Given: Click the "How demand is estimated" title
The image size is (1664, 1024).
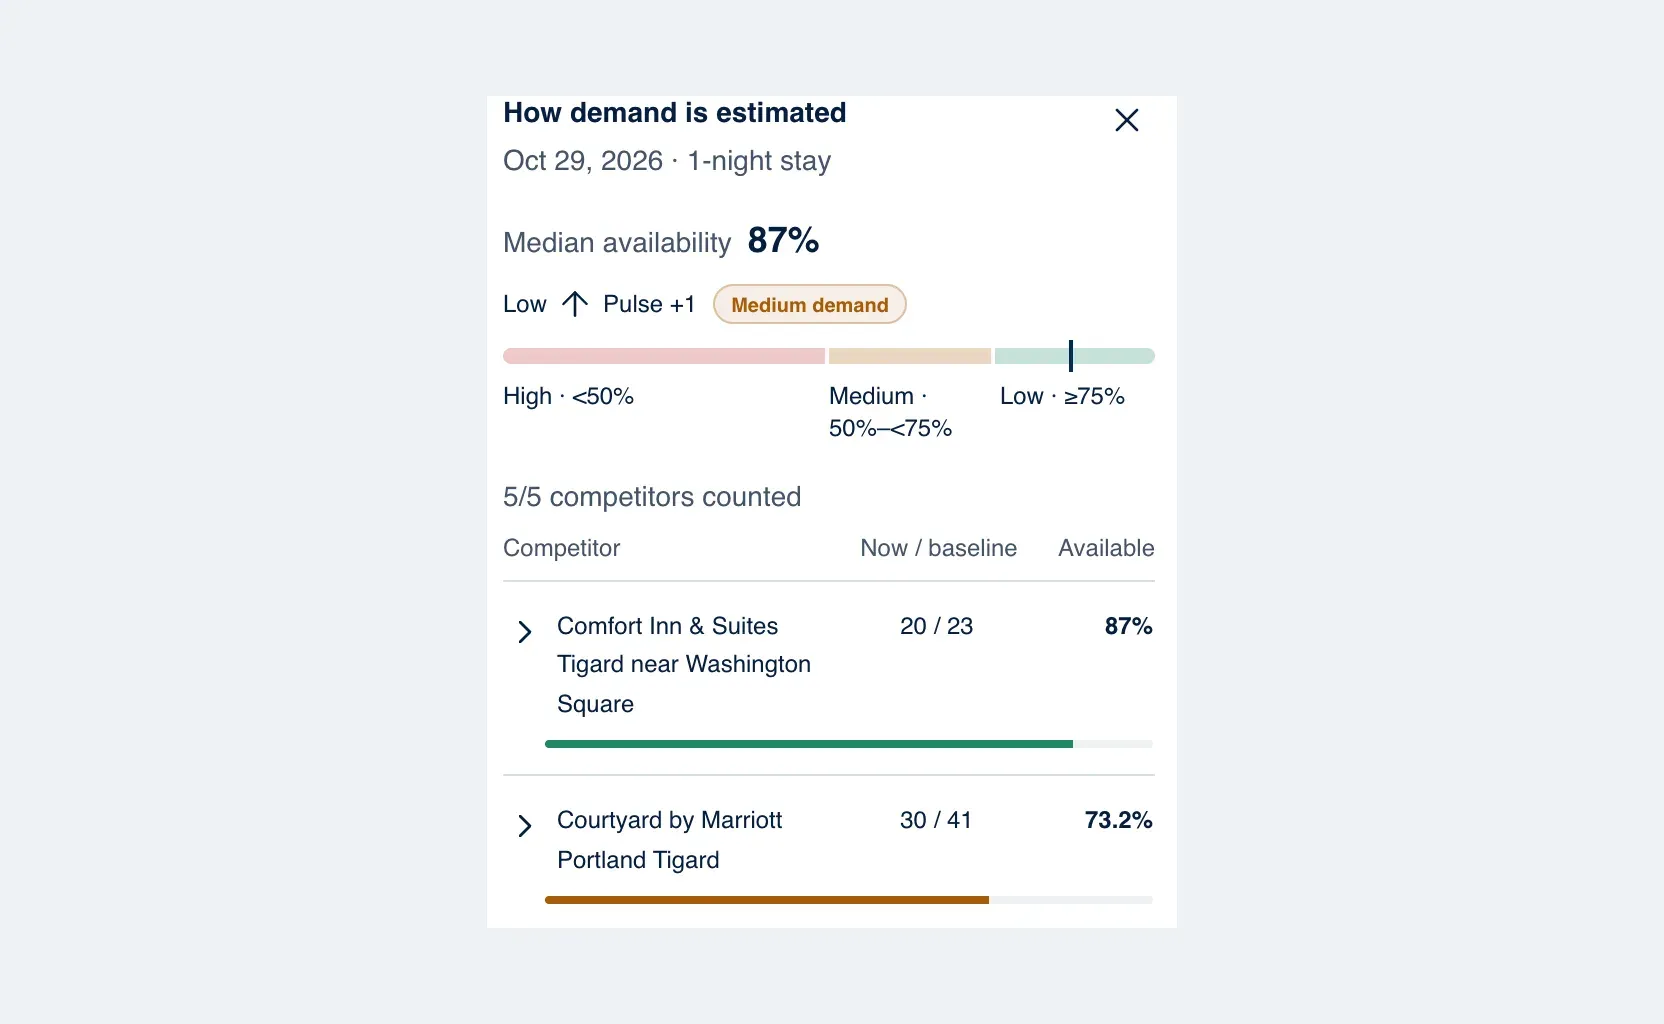Looking at the screenshot, I should (675, 113).
